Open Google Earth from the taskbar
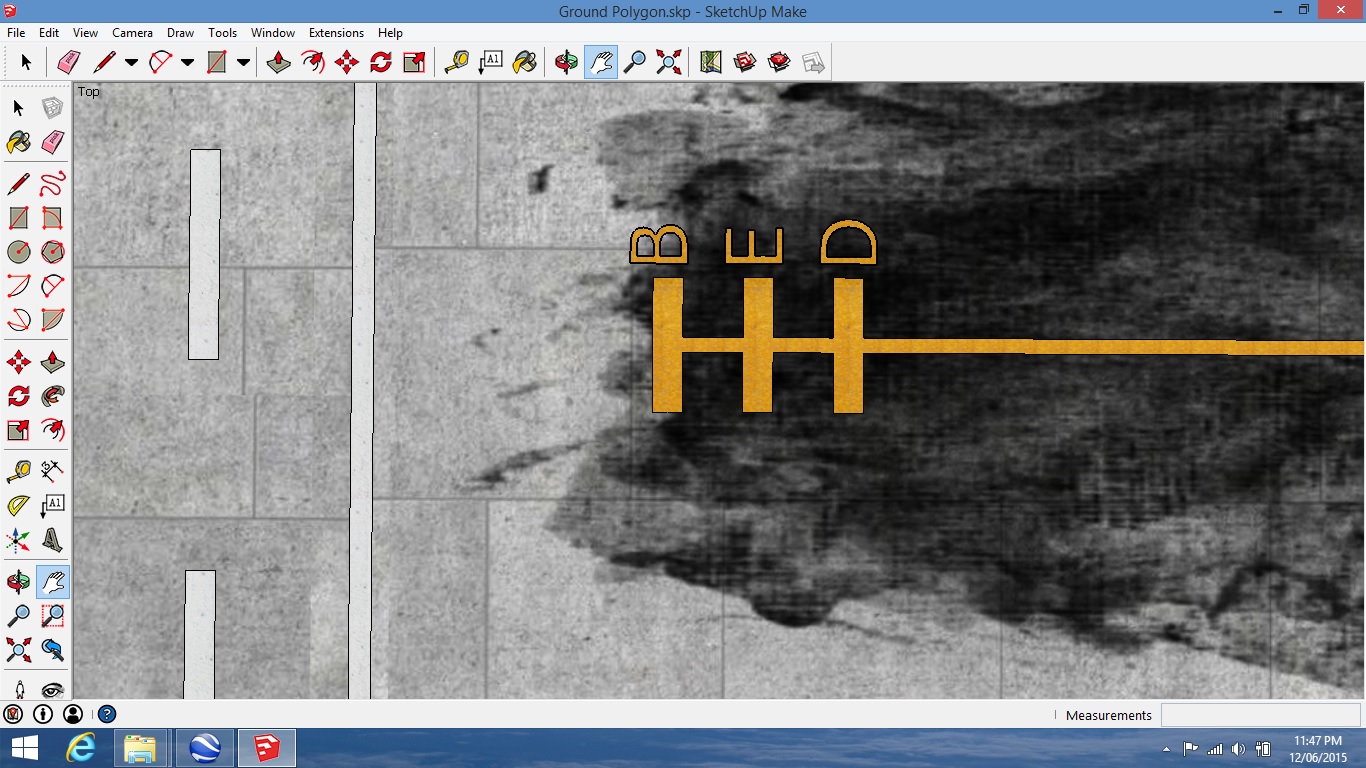Screen dimensions: 1366x768 click(x=204, y=748)
